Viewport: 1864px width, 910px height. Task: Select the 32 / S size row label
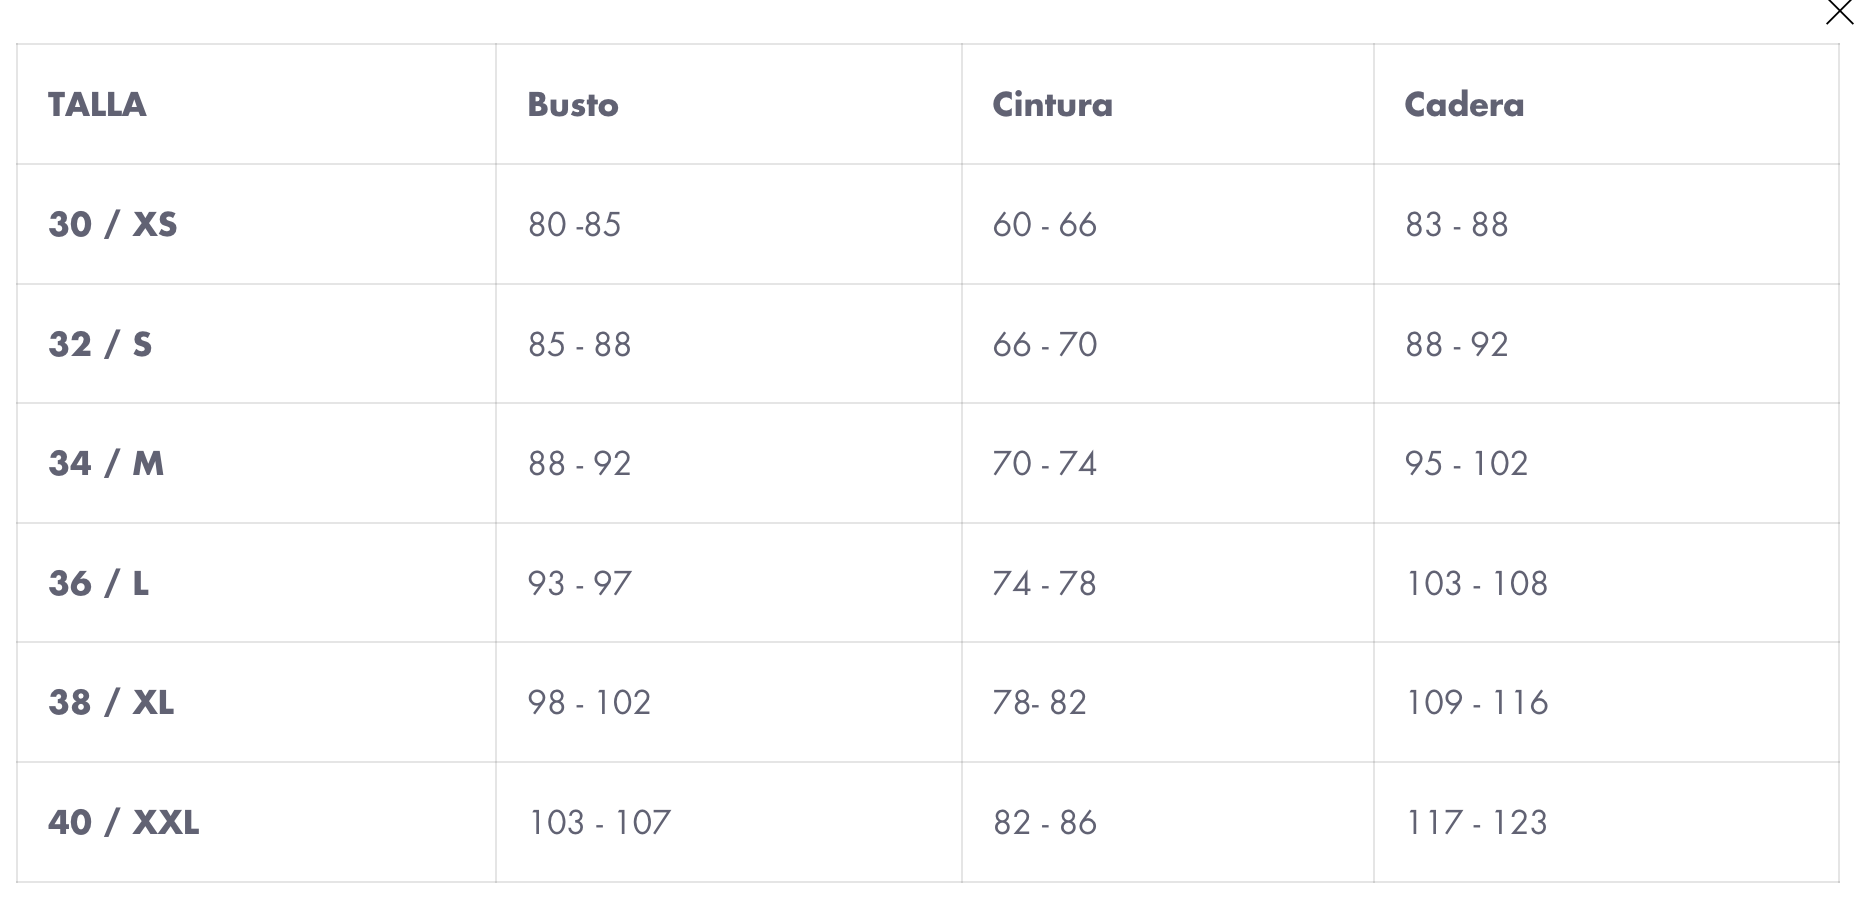pyautogui.click(x=100, y=344)
